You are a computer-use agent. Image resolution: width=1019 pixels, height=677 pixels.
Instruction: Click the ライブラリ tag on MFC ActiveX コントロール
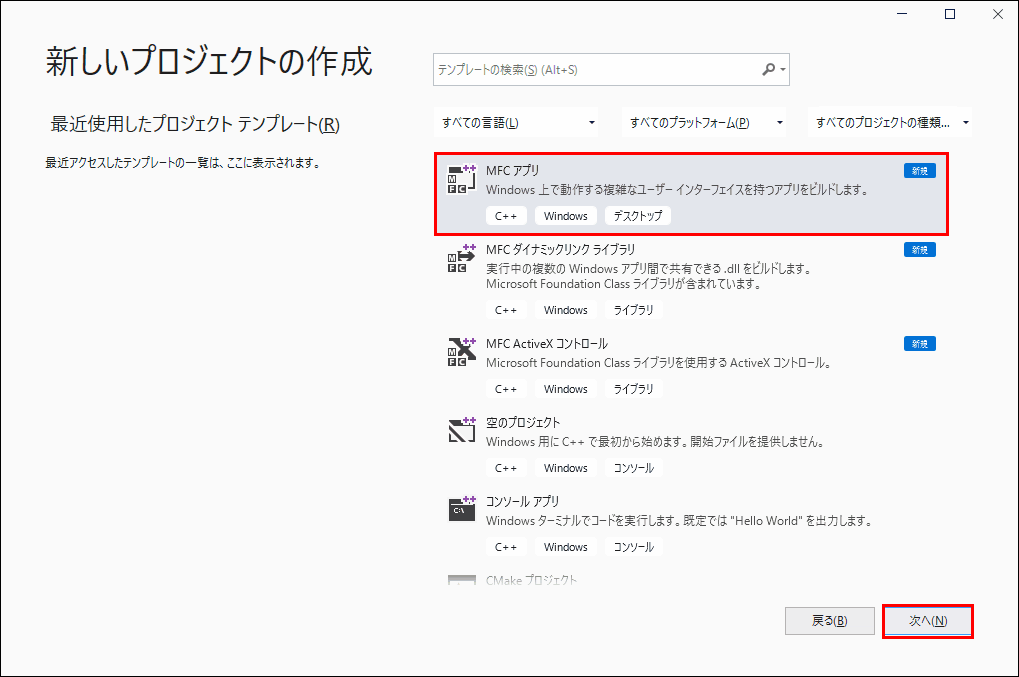click(634, 389)
